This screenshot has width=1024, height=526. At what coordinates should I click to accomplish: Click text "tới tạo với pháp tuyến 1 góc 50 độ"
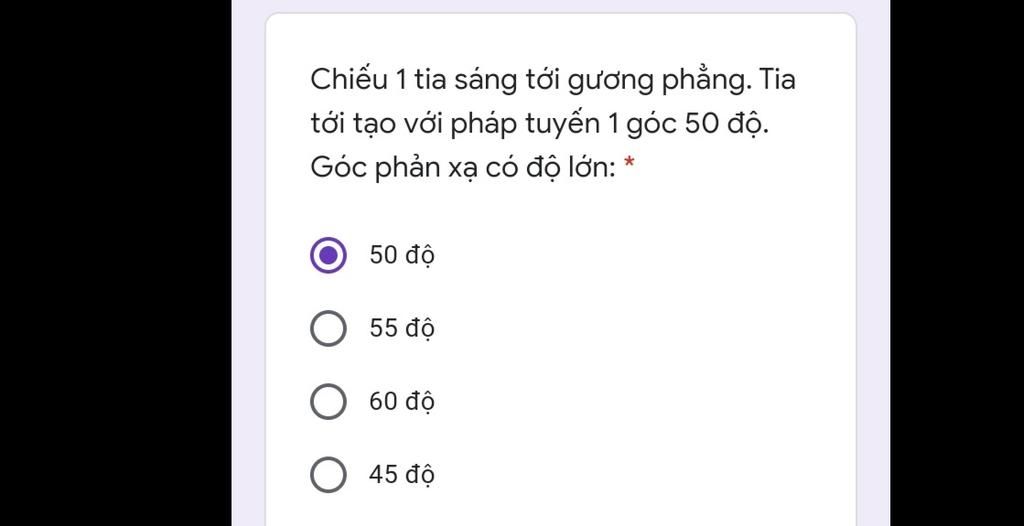tap(539, 124)
